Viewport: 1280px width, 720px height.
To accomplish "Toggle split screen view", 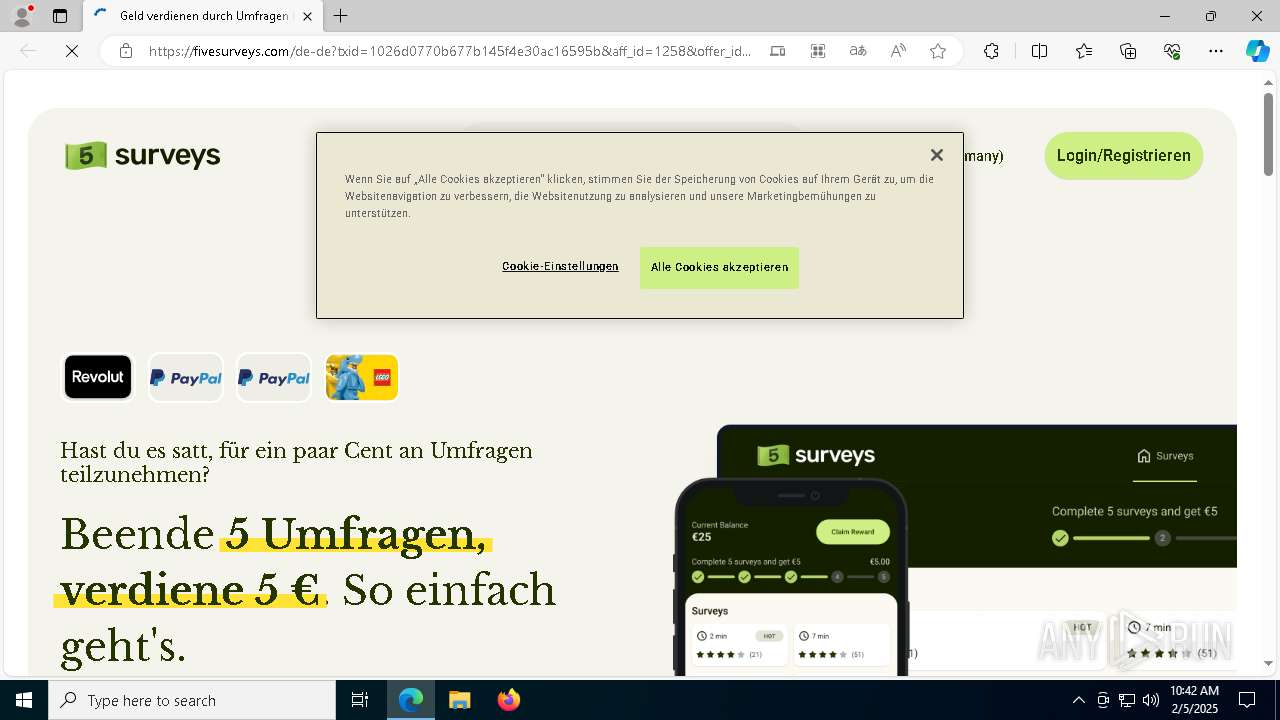I will click(x=1039, y=51).
